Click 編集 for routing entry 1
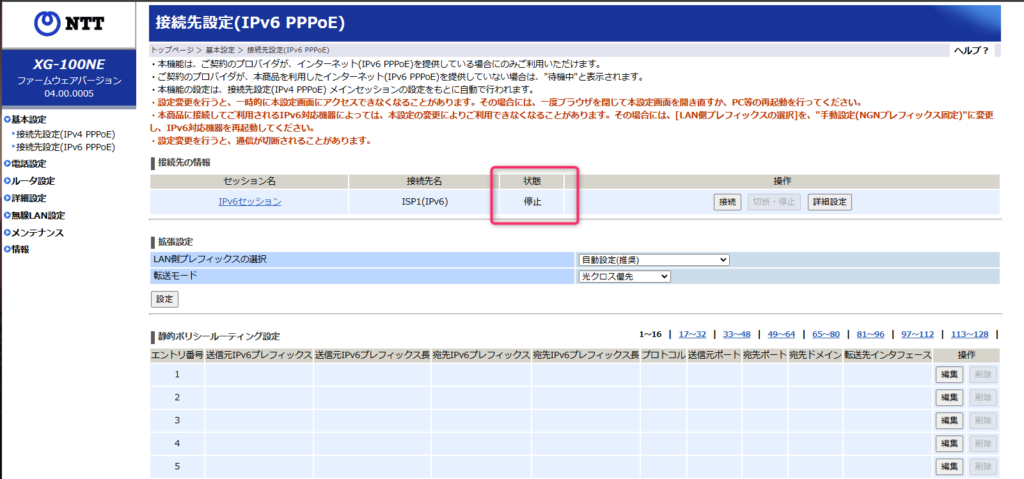The image size is (1024, 479). click(x=948, y=374)
